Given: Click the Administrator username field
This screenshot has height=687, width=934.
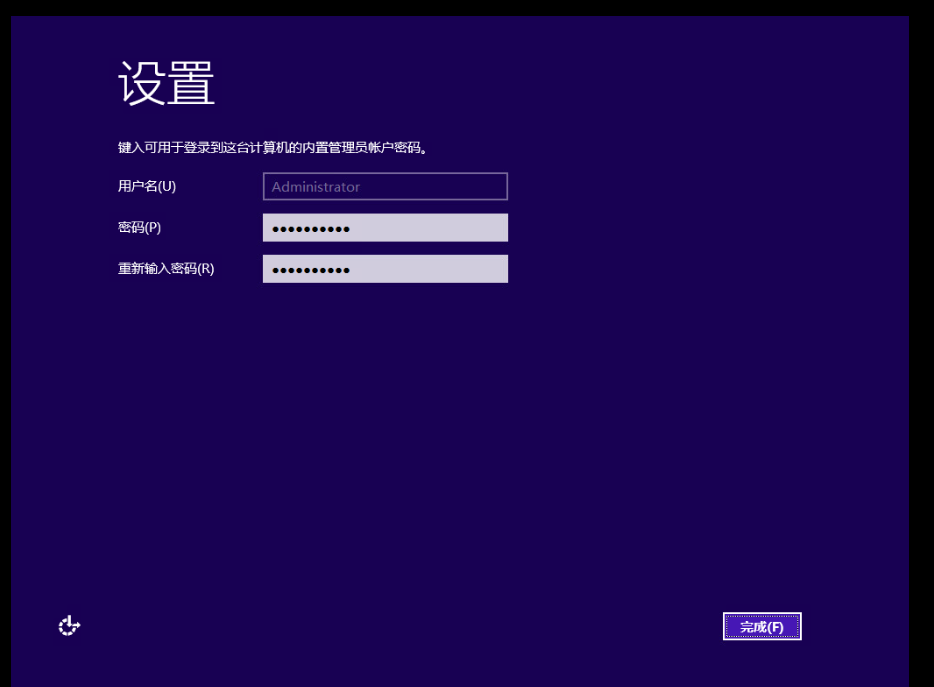Looking at the screenshot, I should [385, 186].
